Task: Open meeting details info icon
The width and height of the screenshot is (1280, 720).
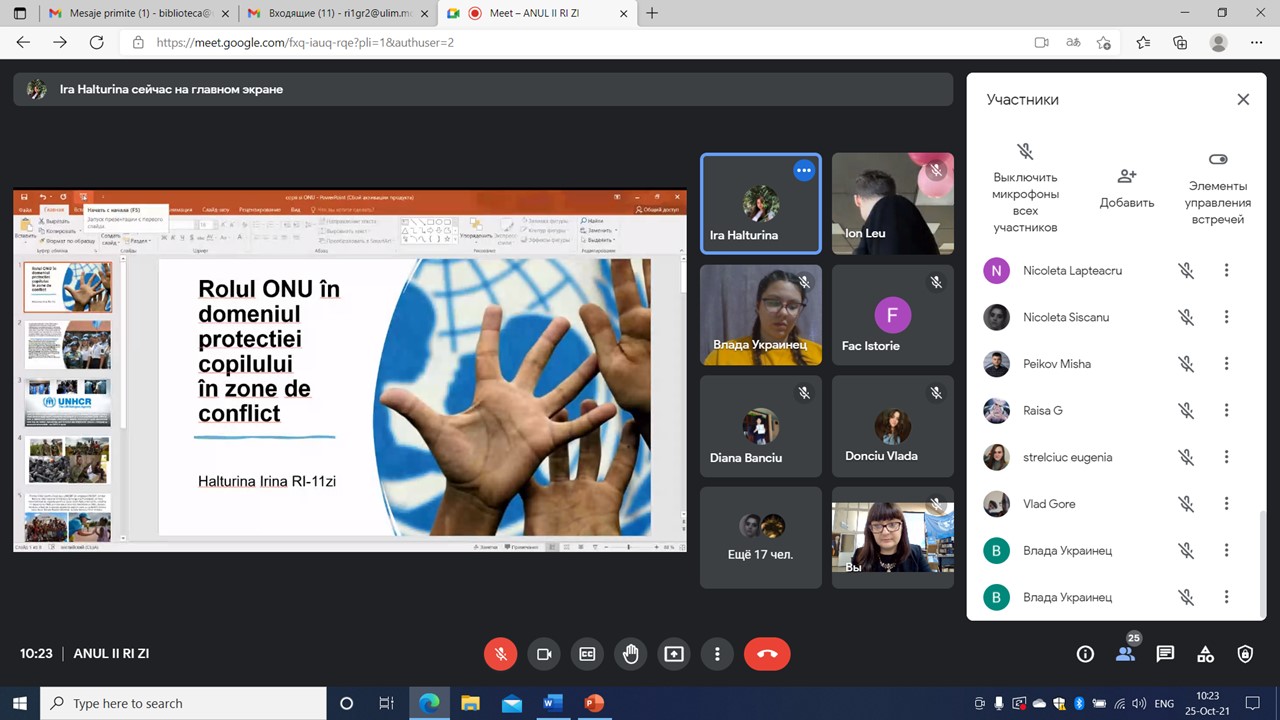Action: 1085,654
